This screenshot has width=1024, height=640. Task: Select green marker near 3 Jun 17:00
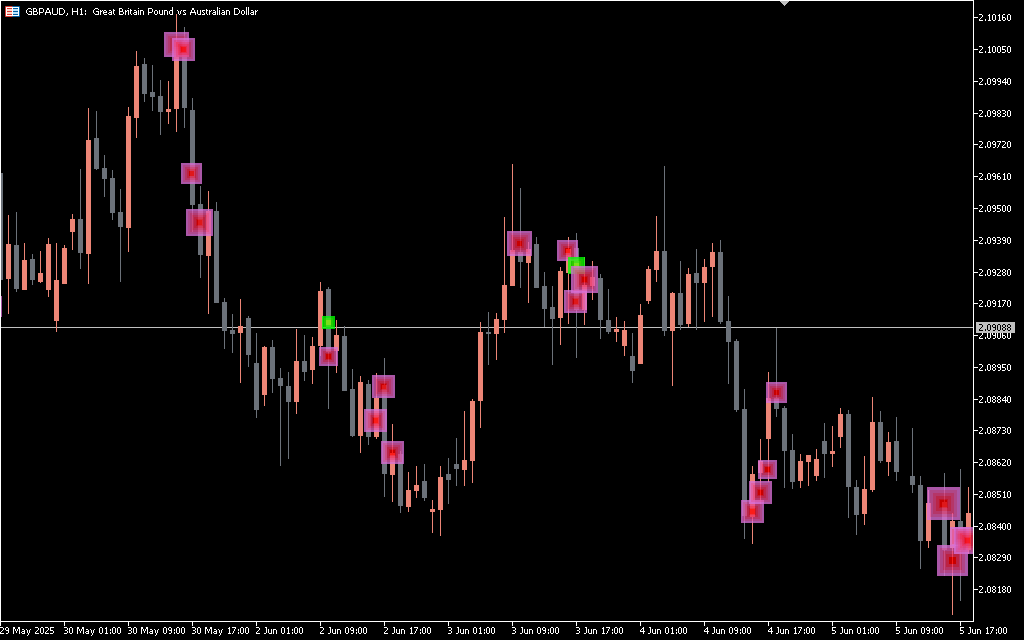[575, 264]
